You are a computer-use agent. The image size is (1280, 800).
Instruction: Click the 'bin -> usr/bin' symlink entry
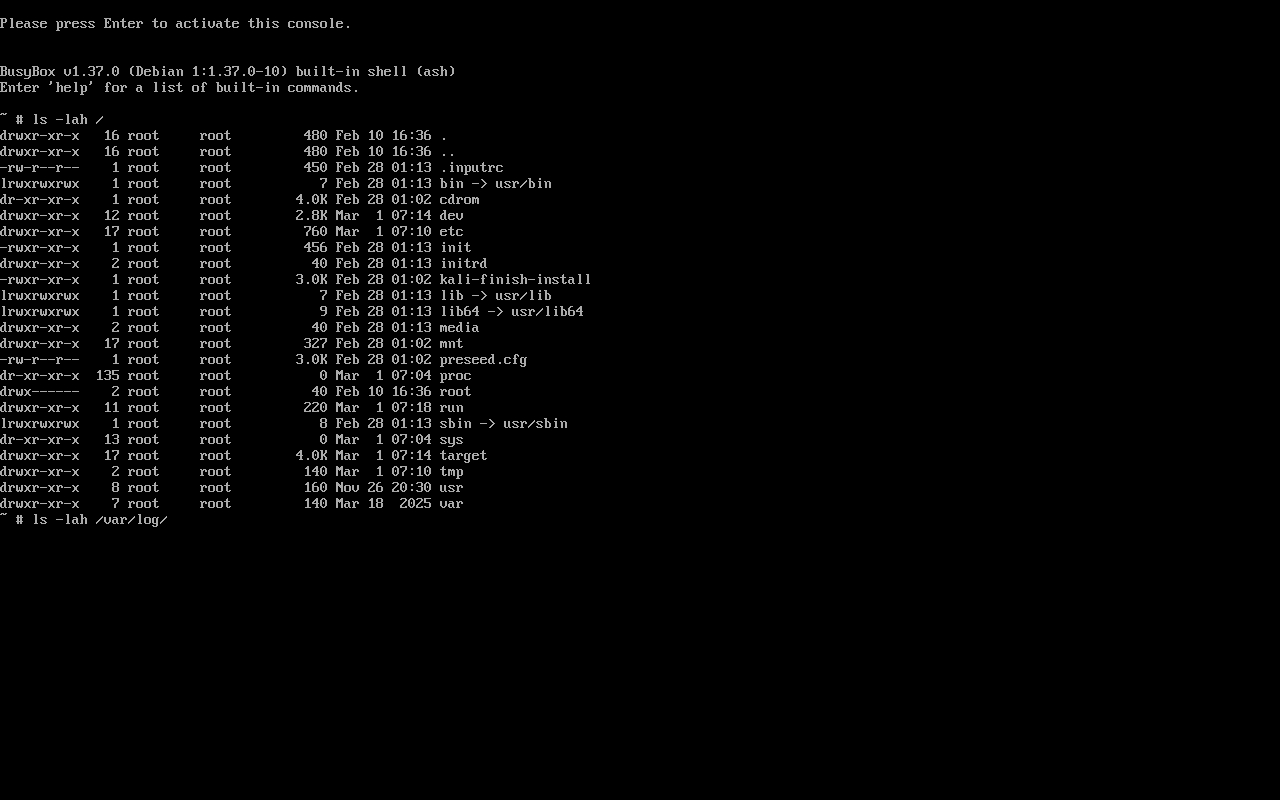(x=495, y=184)
